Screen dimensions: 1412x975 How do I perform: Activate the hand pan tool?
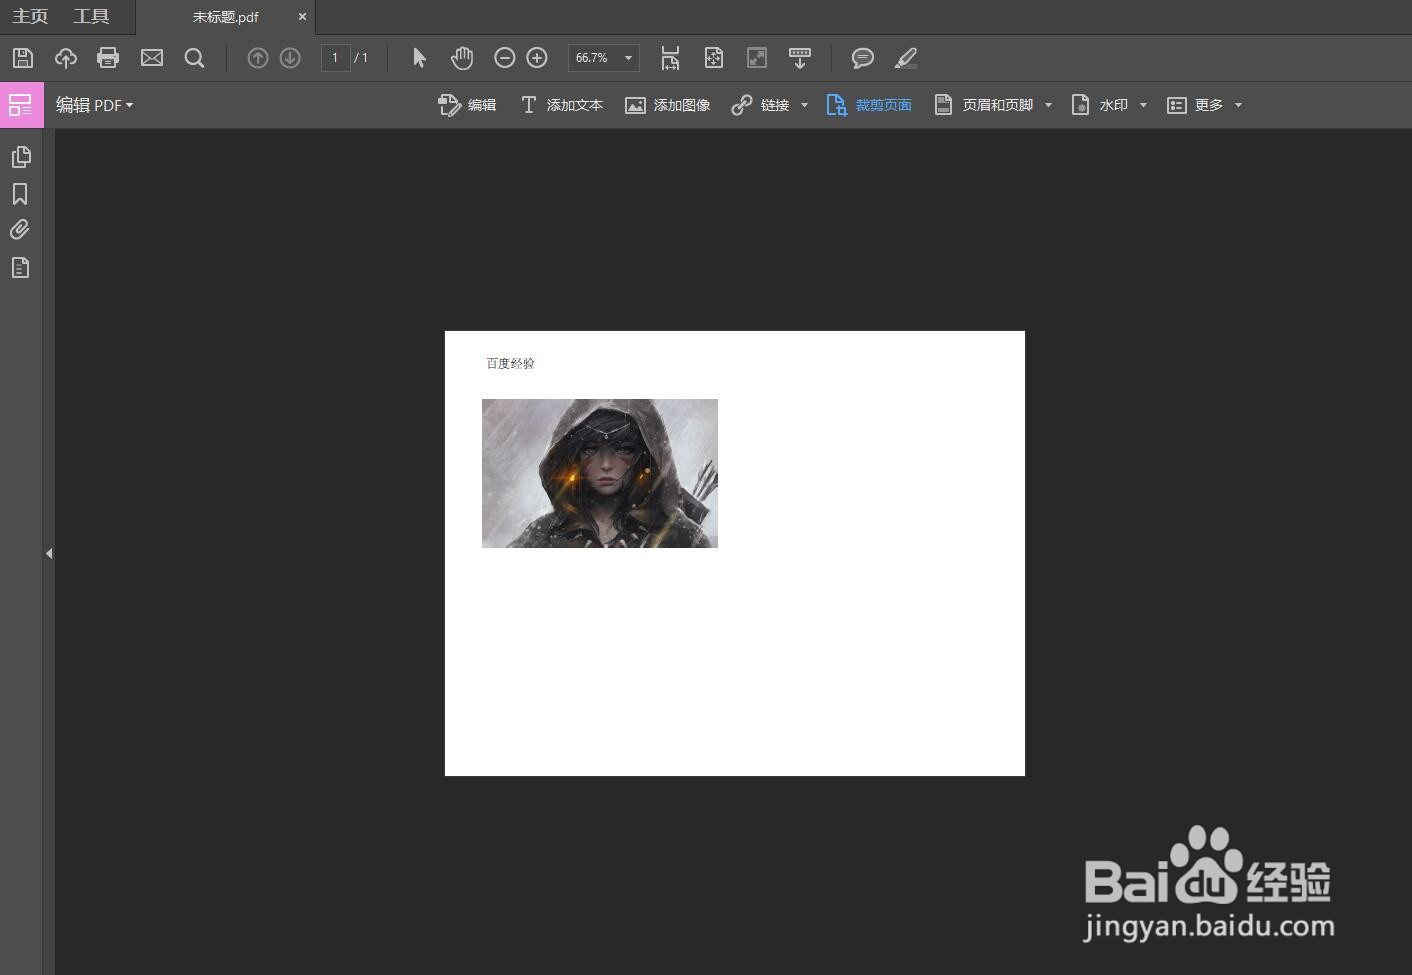pyautogui.click(x=461, y=58)
